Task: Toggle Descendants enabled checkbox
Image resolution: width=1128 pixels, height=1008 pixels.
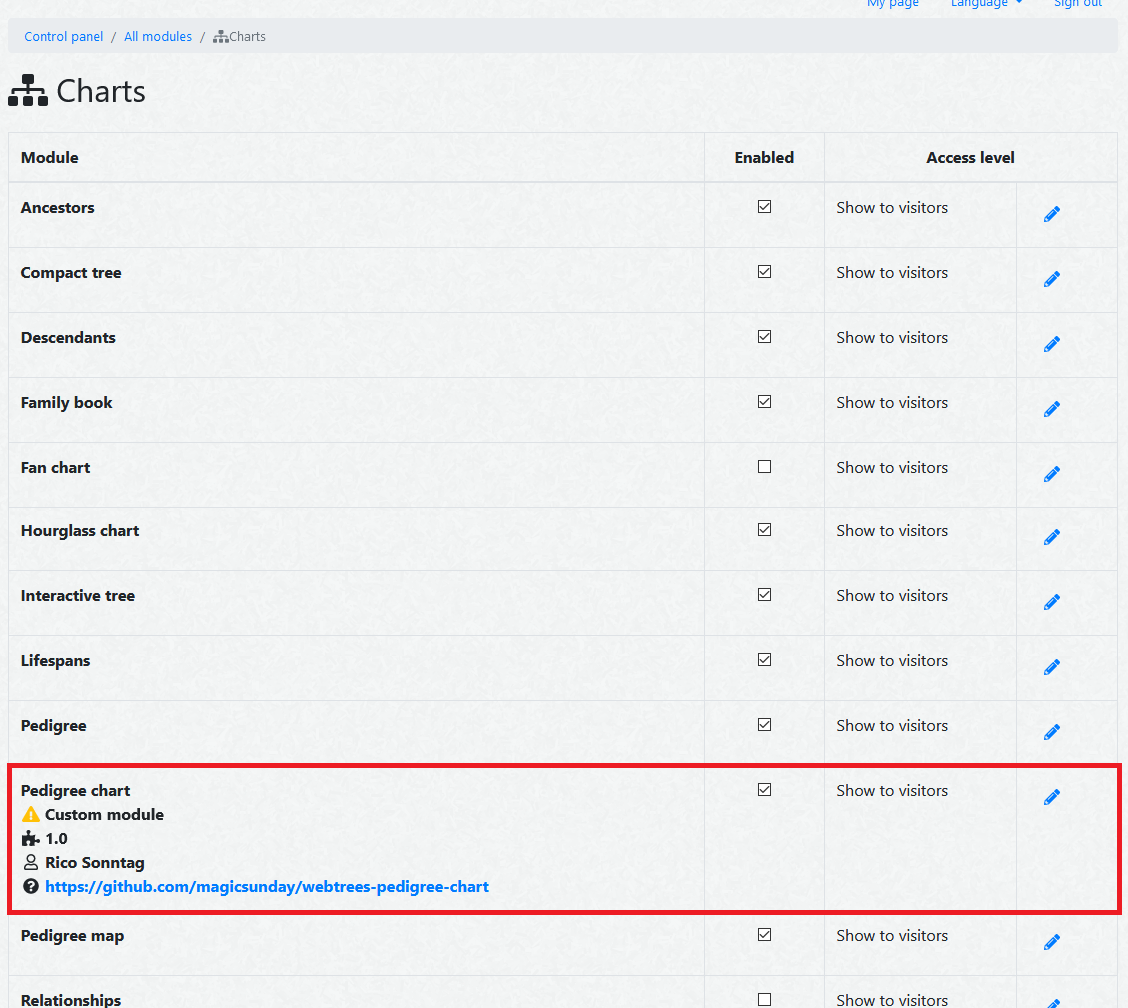Action: tap(765, 336)
